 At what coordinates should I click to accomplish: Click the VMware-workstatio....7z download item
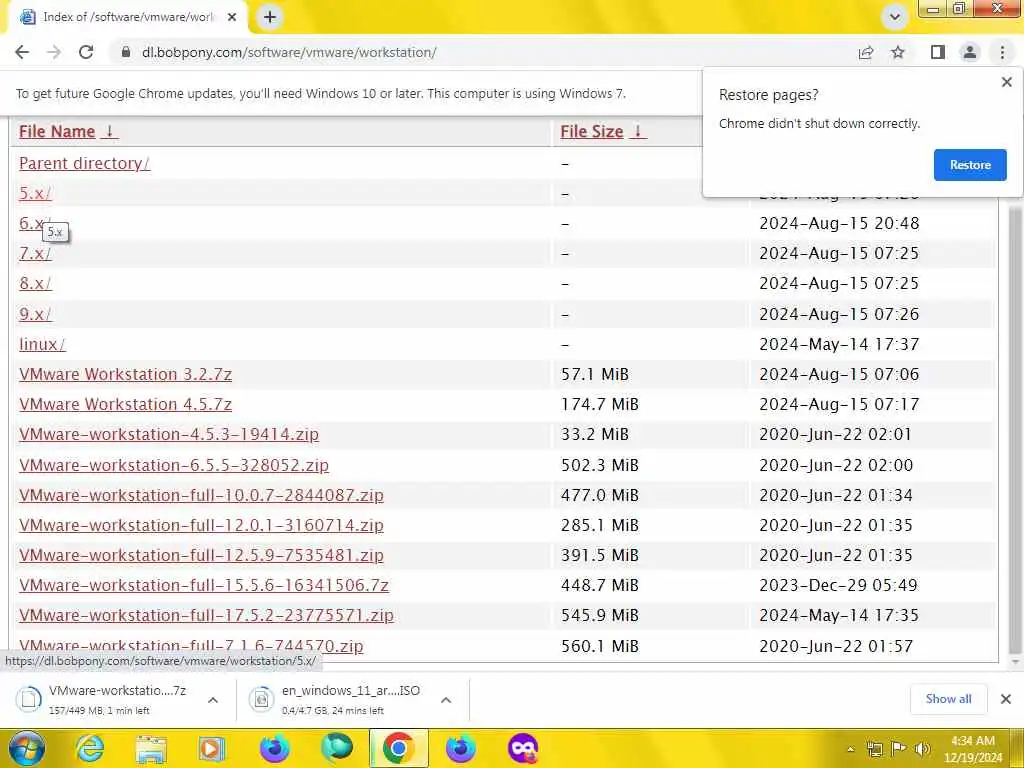point(104,699)
